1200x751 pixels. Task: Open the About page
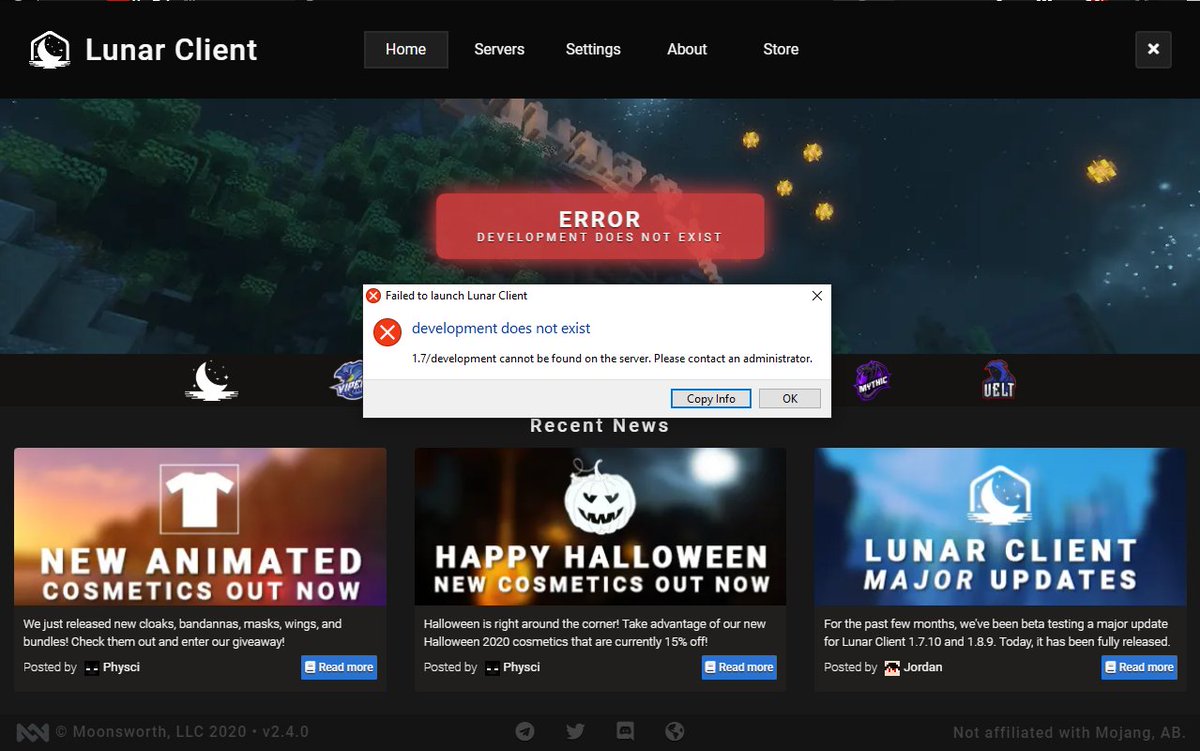687,49
